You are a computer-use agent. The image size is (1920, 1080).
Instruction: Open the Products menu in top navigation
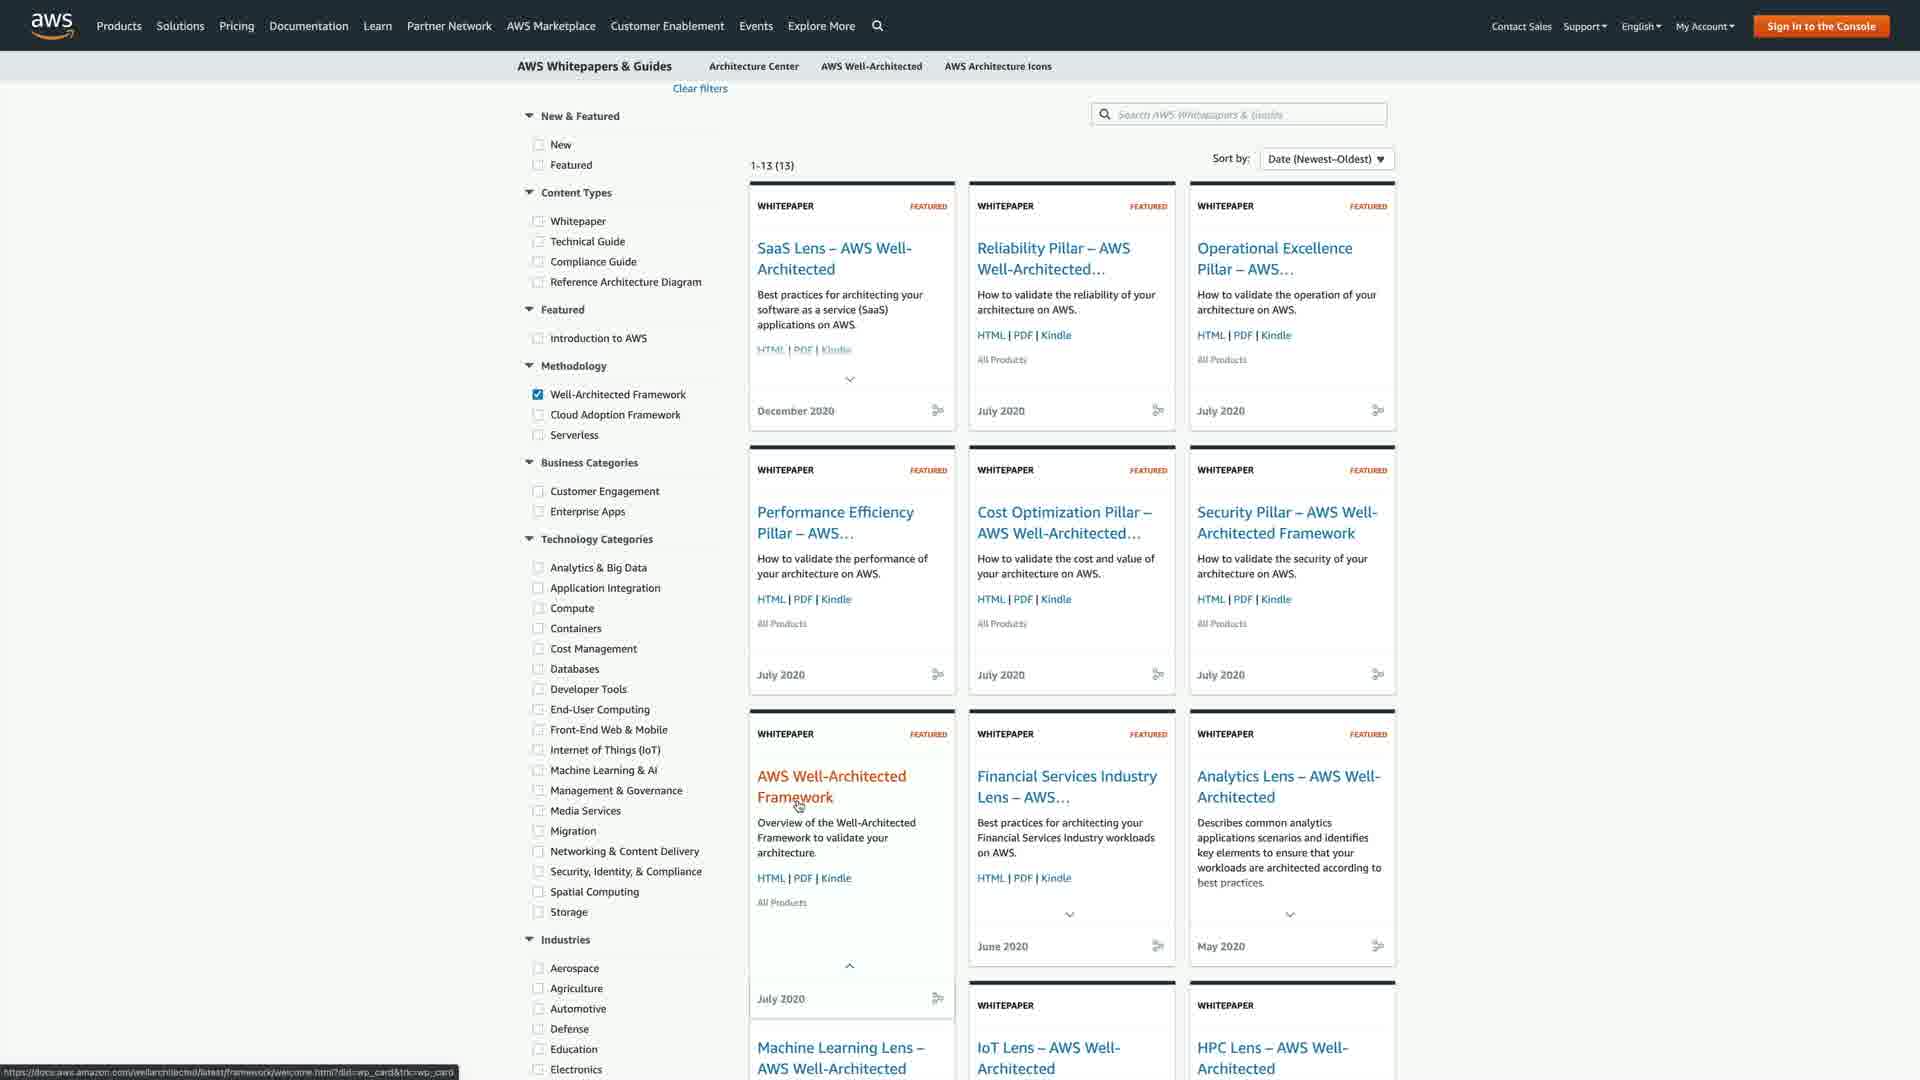119,26
